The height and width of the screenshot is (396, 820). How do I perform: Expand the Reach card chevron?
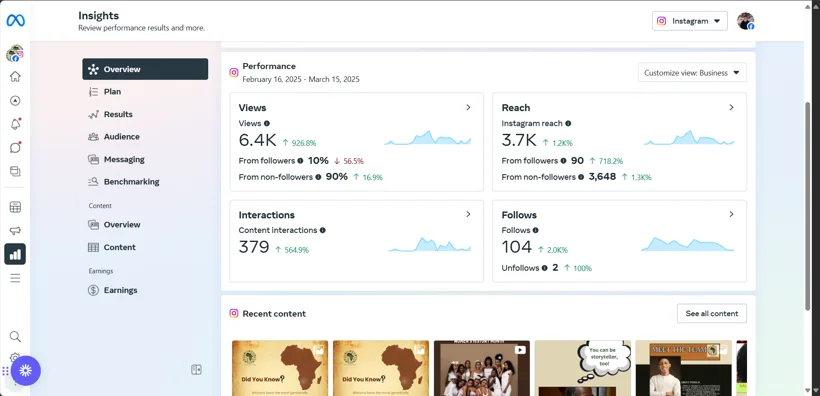click(731, 107)
